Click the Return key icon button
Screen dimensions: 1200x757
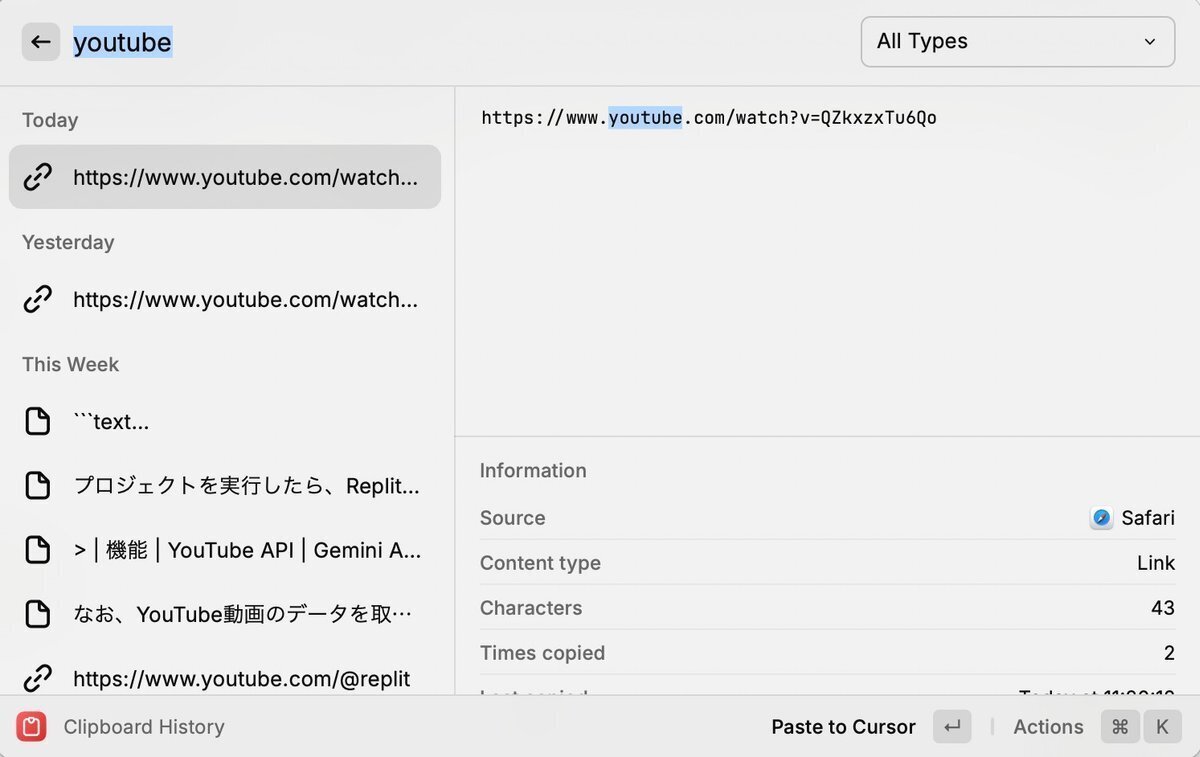pyautogui.click(x=952, y=727)
